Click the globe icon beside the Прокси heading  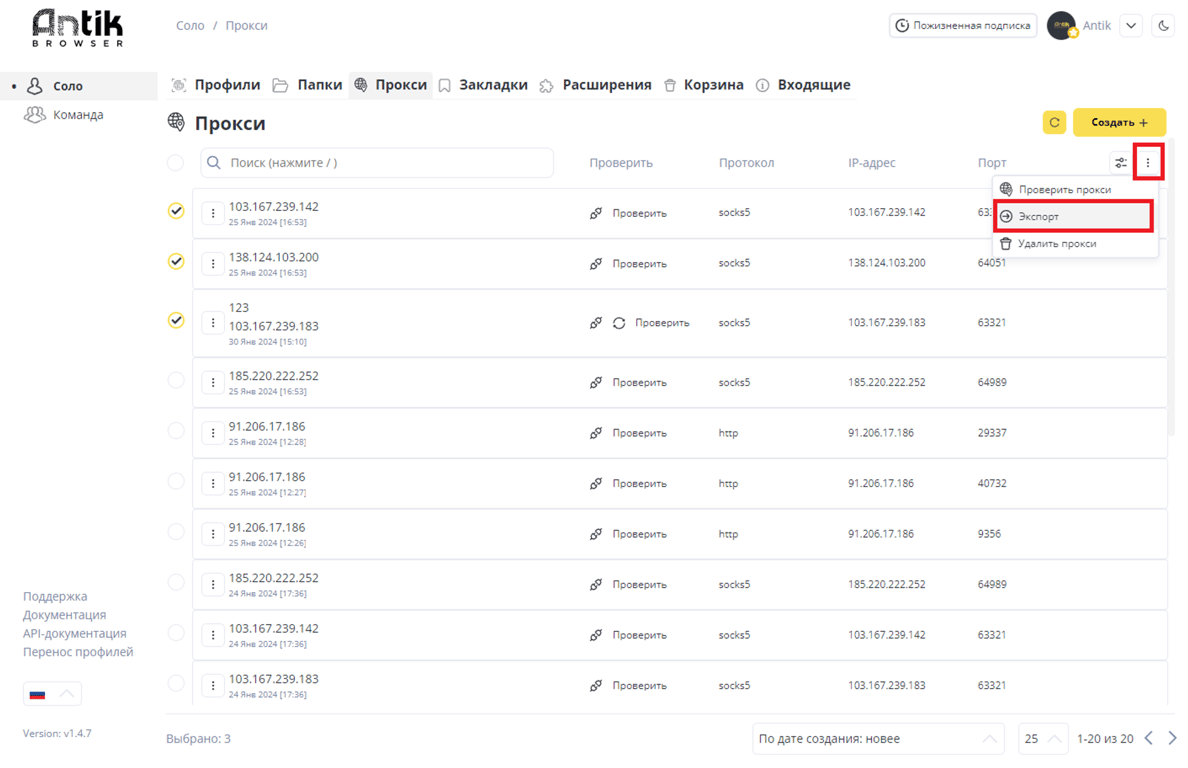[x=176, y=122]
